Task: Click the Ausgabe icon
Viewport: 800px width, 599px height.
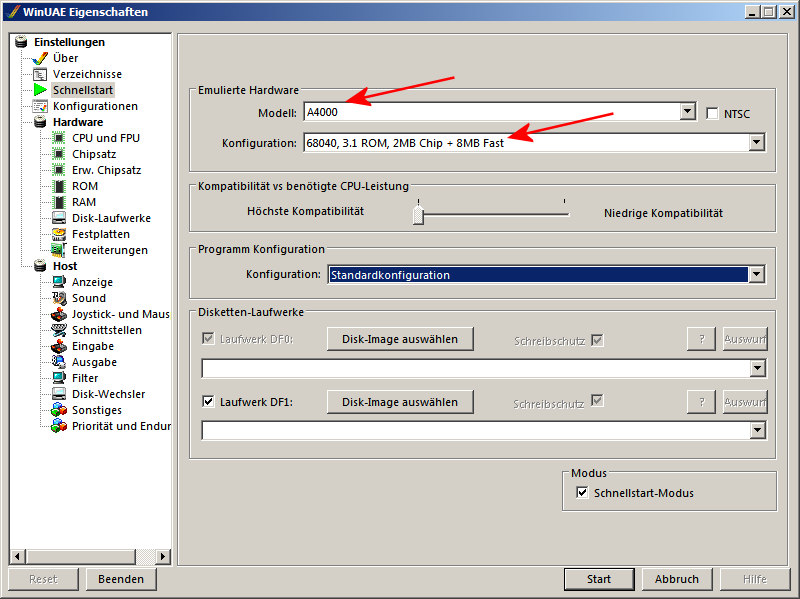Action: 59,362
